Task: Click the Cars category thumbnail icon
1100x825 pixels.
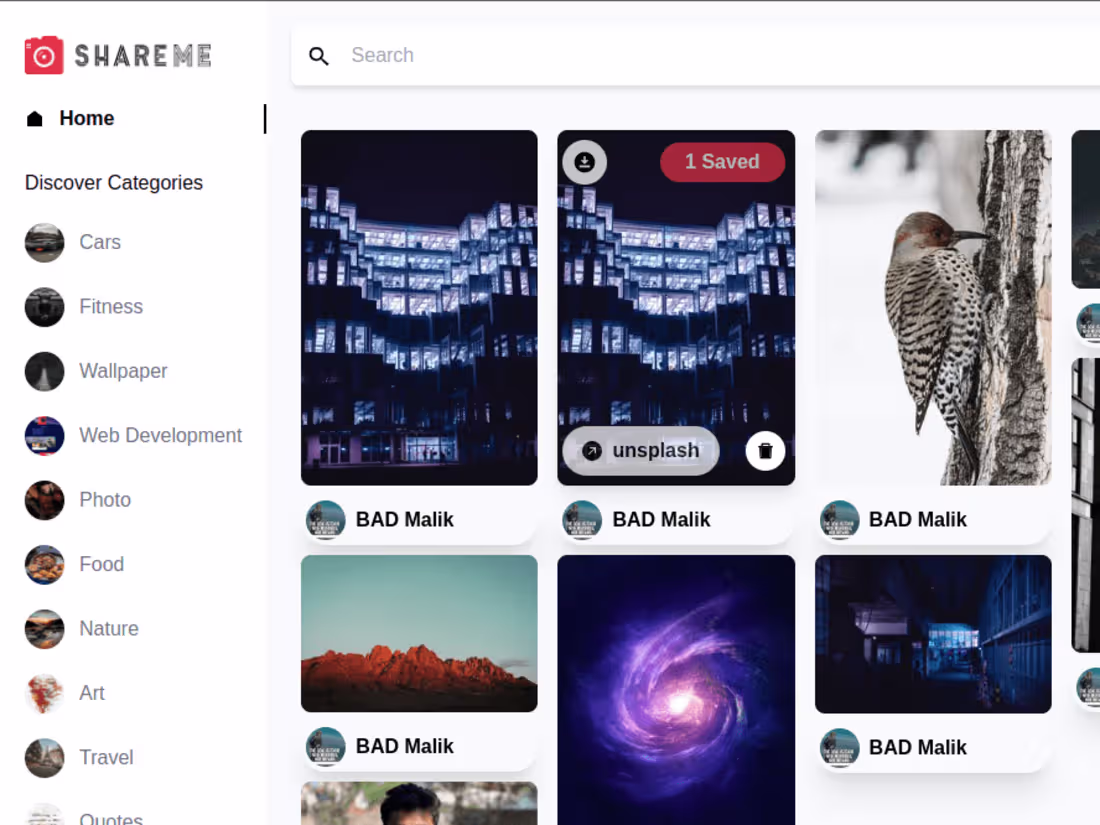Action: click(x=44, y=242)
